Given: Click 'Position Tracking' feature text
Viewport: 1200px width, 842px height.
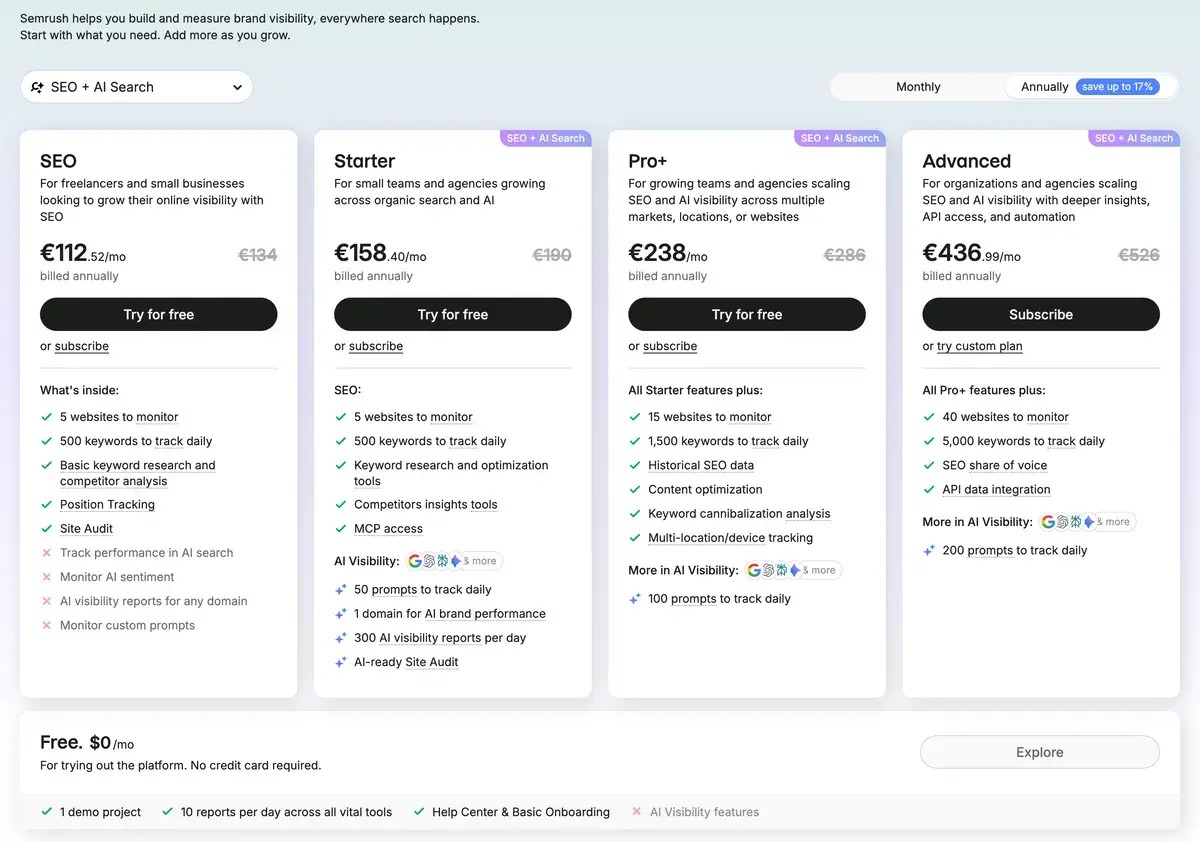Looking at the screenshot, I should click(x=107, y=505).
